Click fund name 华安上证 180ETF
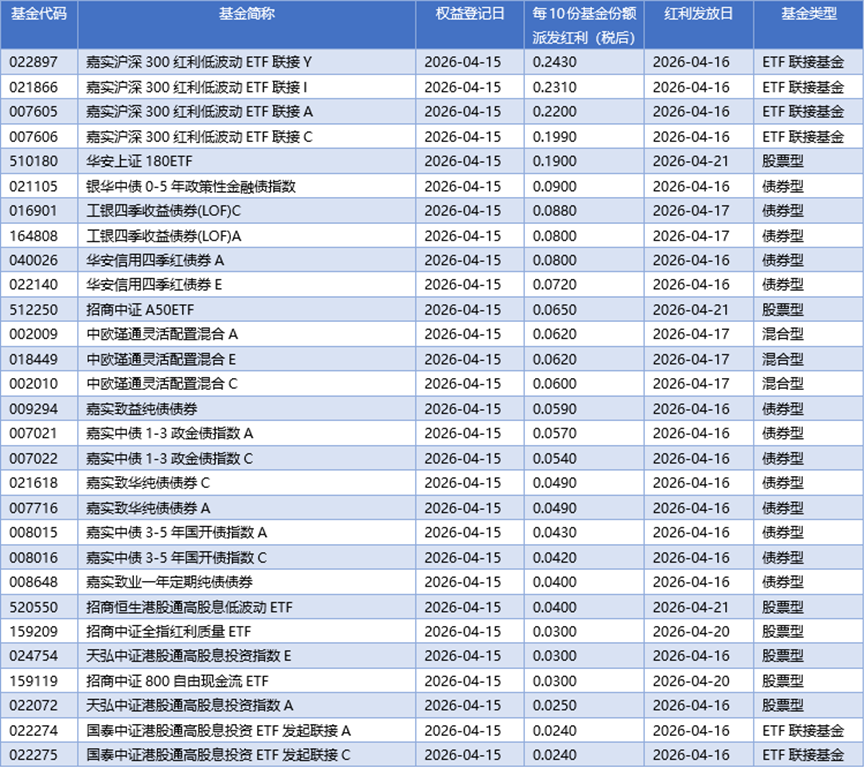Screen dimensions: 865x768 point(140,161)
